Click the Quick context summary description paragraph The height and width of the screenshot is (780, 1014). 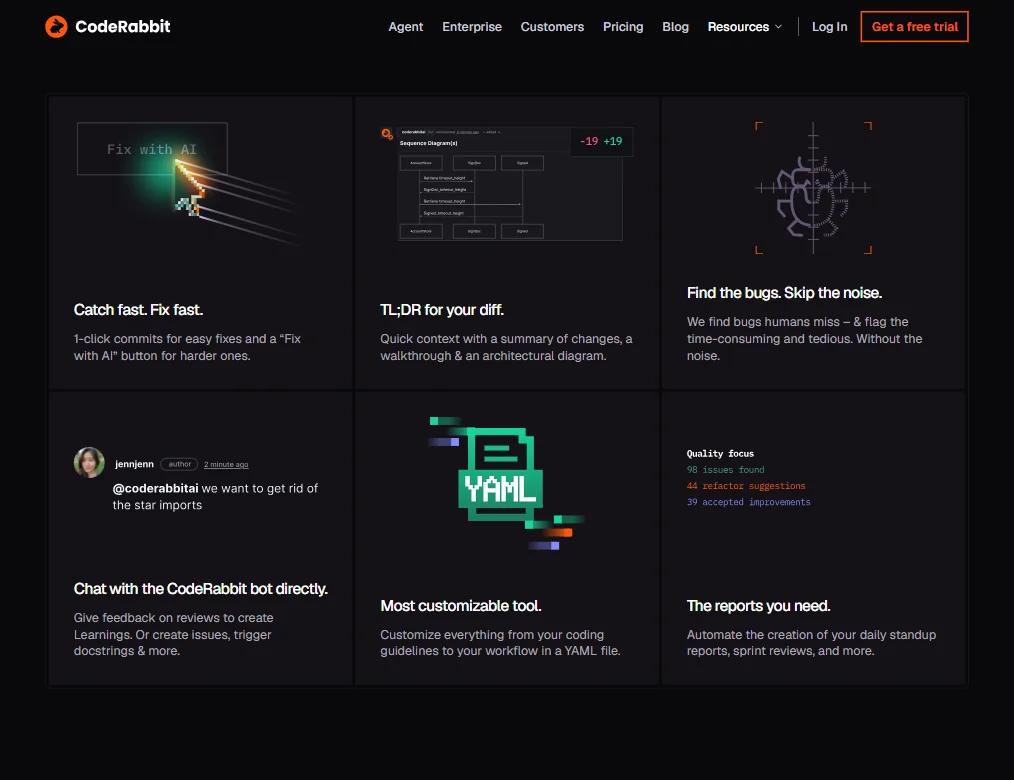506,347
